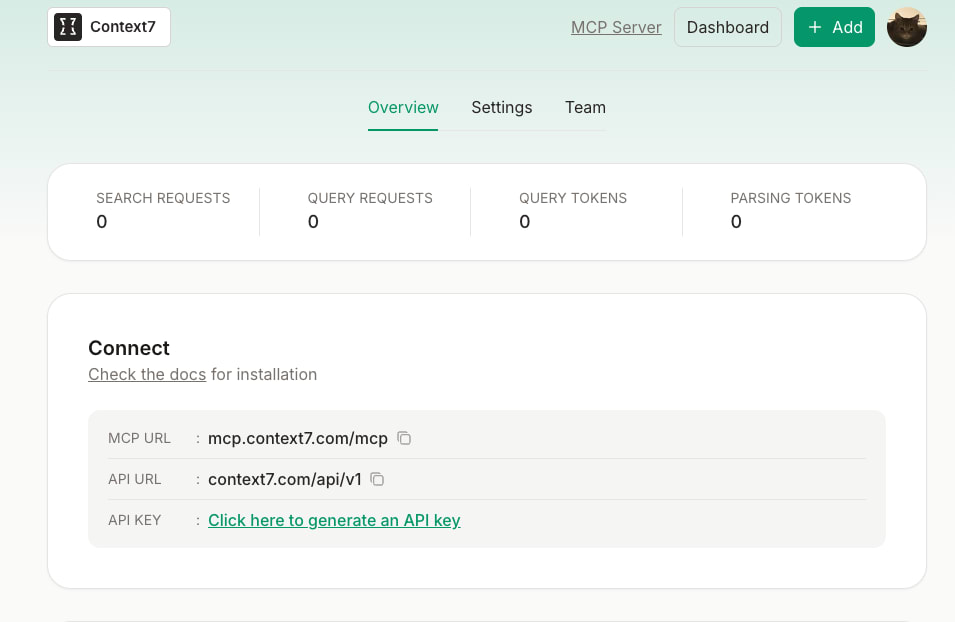The image size is (955, 622).
Task: Switch to the Overview tab
Action: pyautogui.click(x=403, y=107)
